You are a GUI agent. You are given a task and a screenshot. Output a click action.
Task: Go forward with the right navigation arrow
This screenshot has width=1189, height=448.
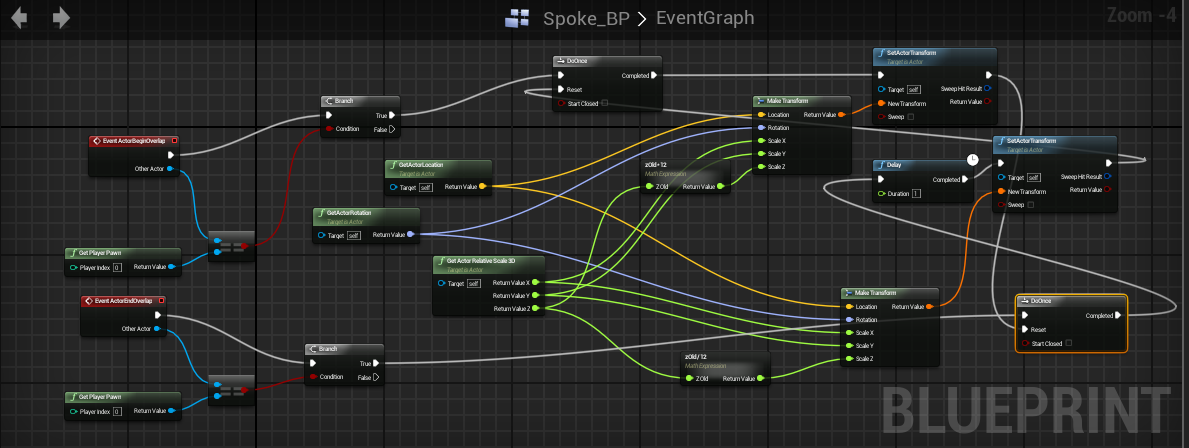pos(61,17)
